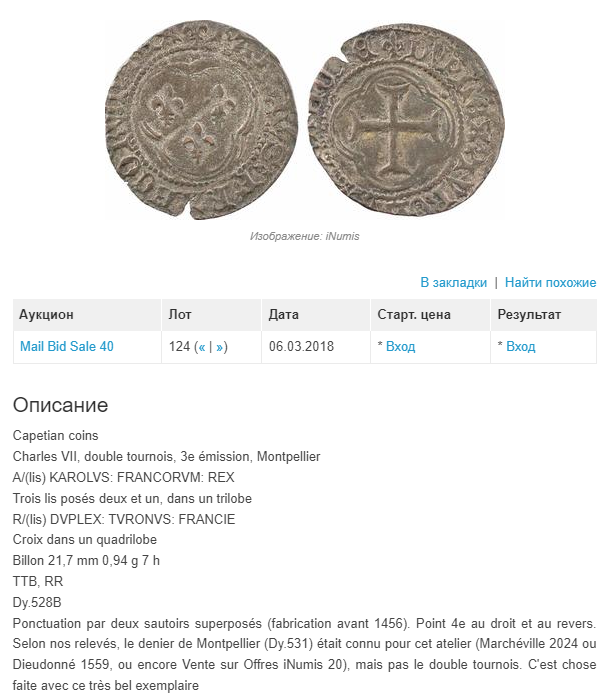
Task: Click Вход link under Старт. цена
Action: point(400,346)
